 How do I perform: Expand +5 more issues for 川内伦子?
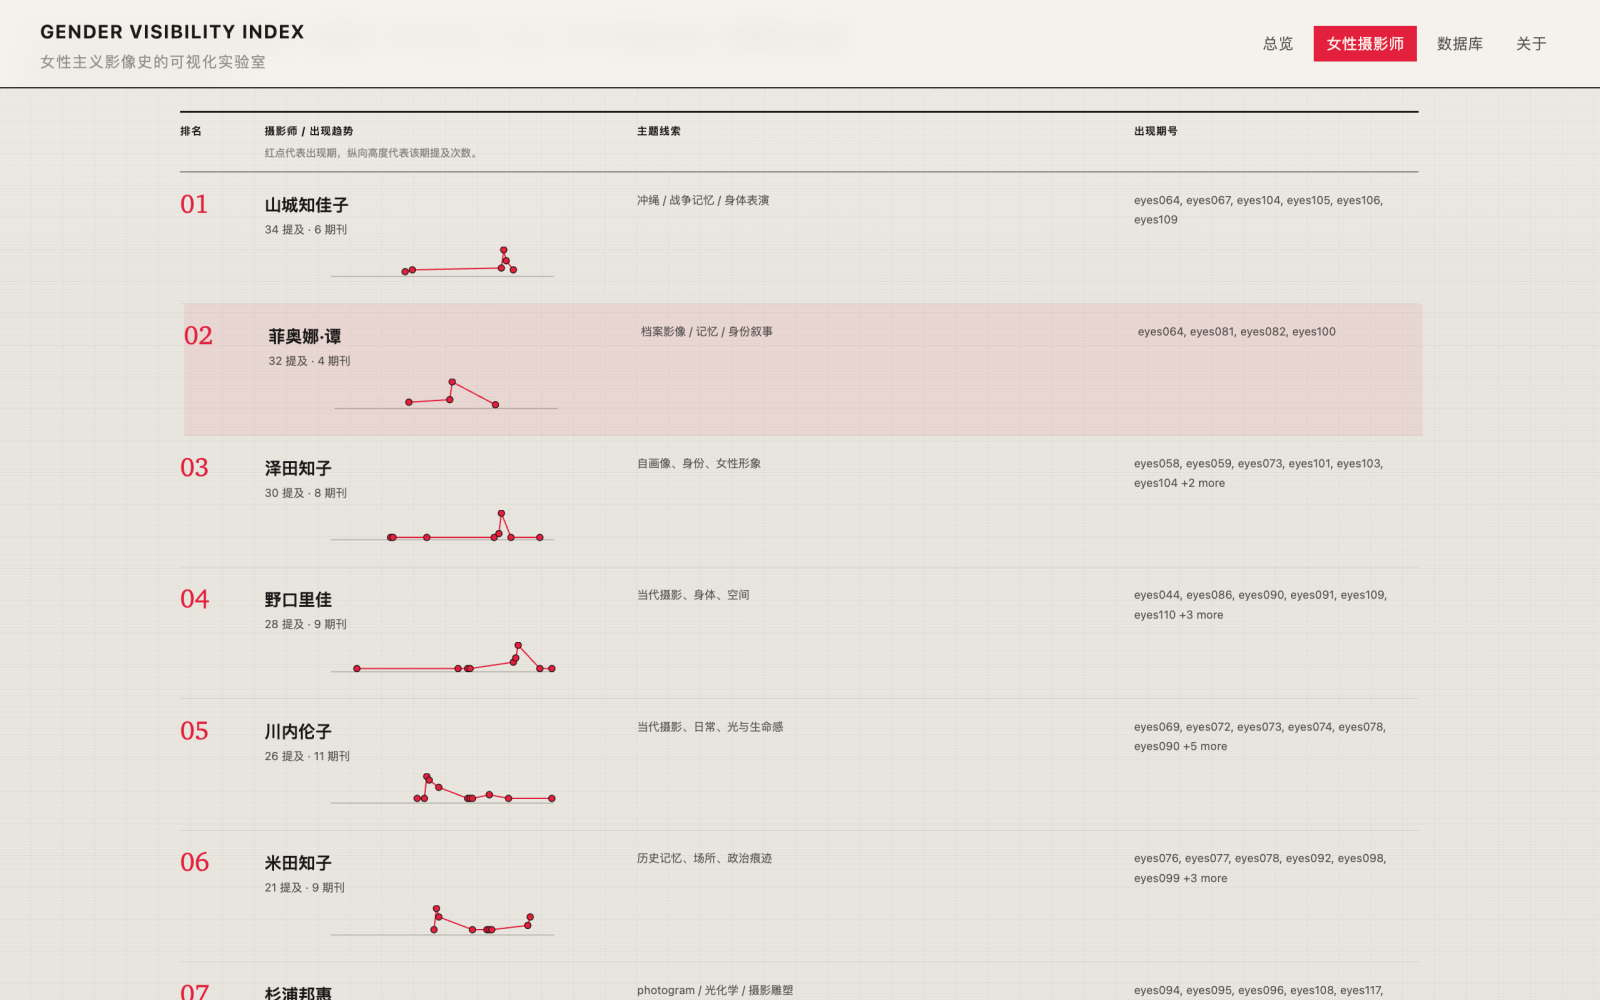click(1205, 746)
